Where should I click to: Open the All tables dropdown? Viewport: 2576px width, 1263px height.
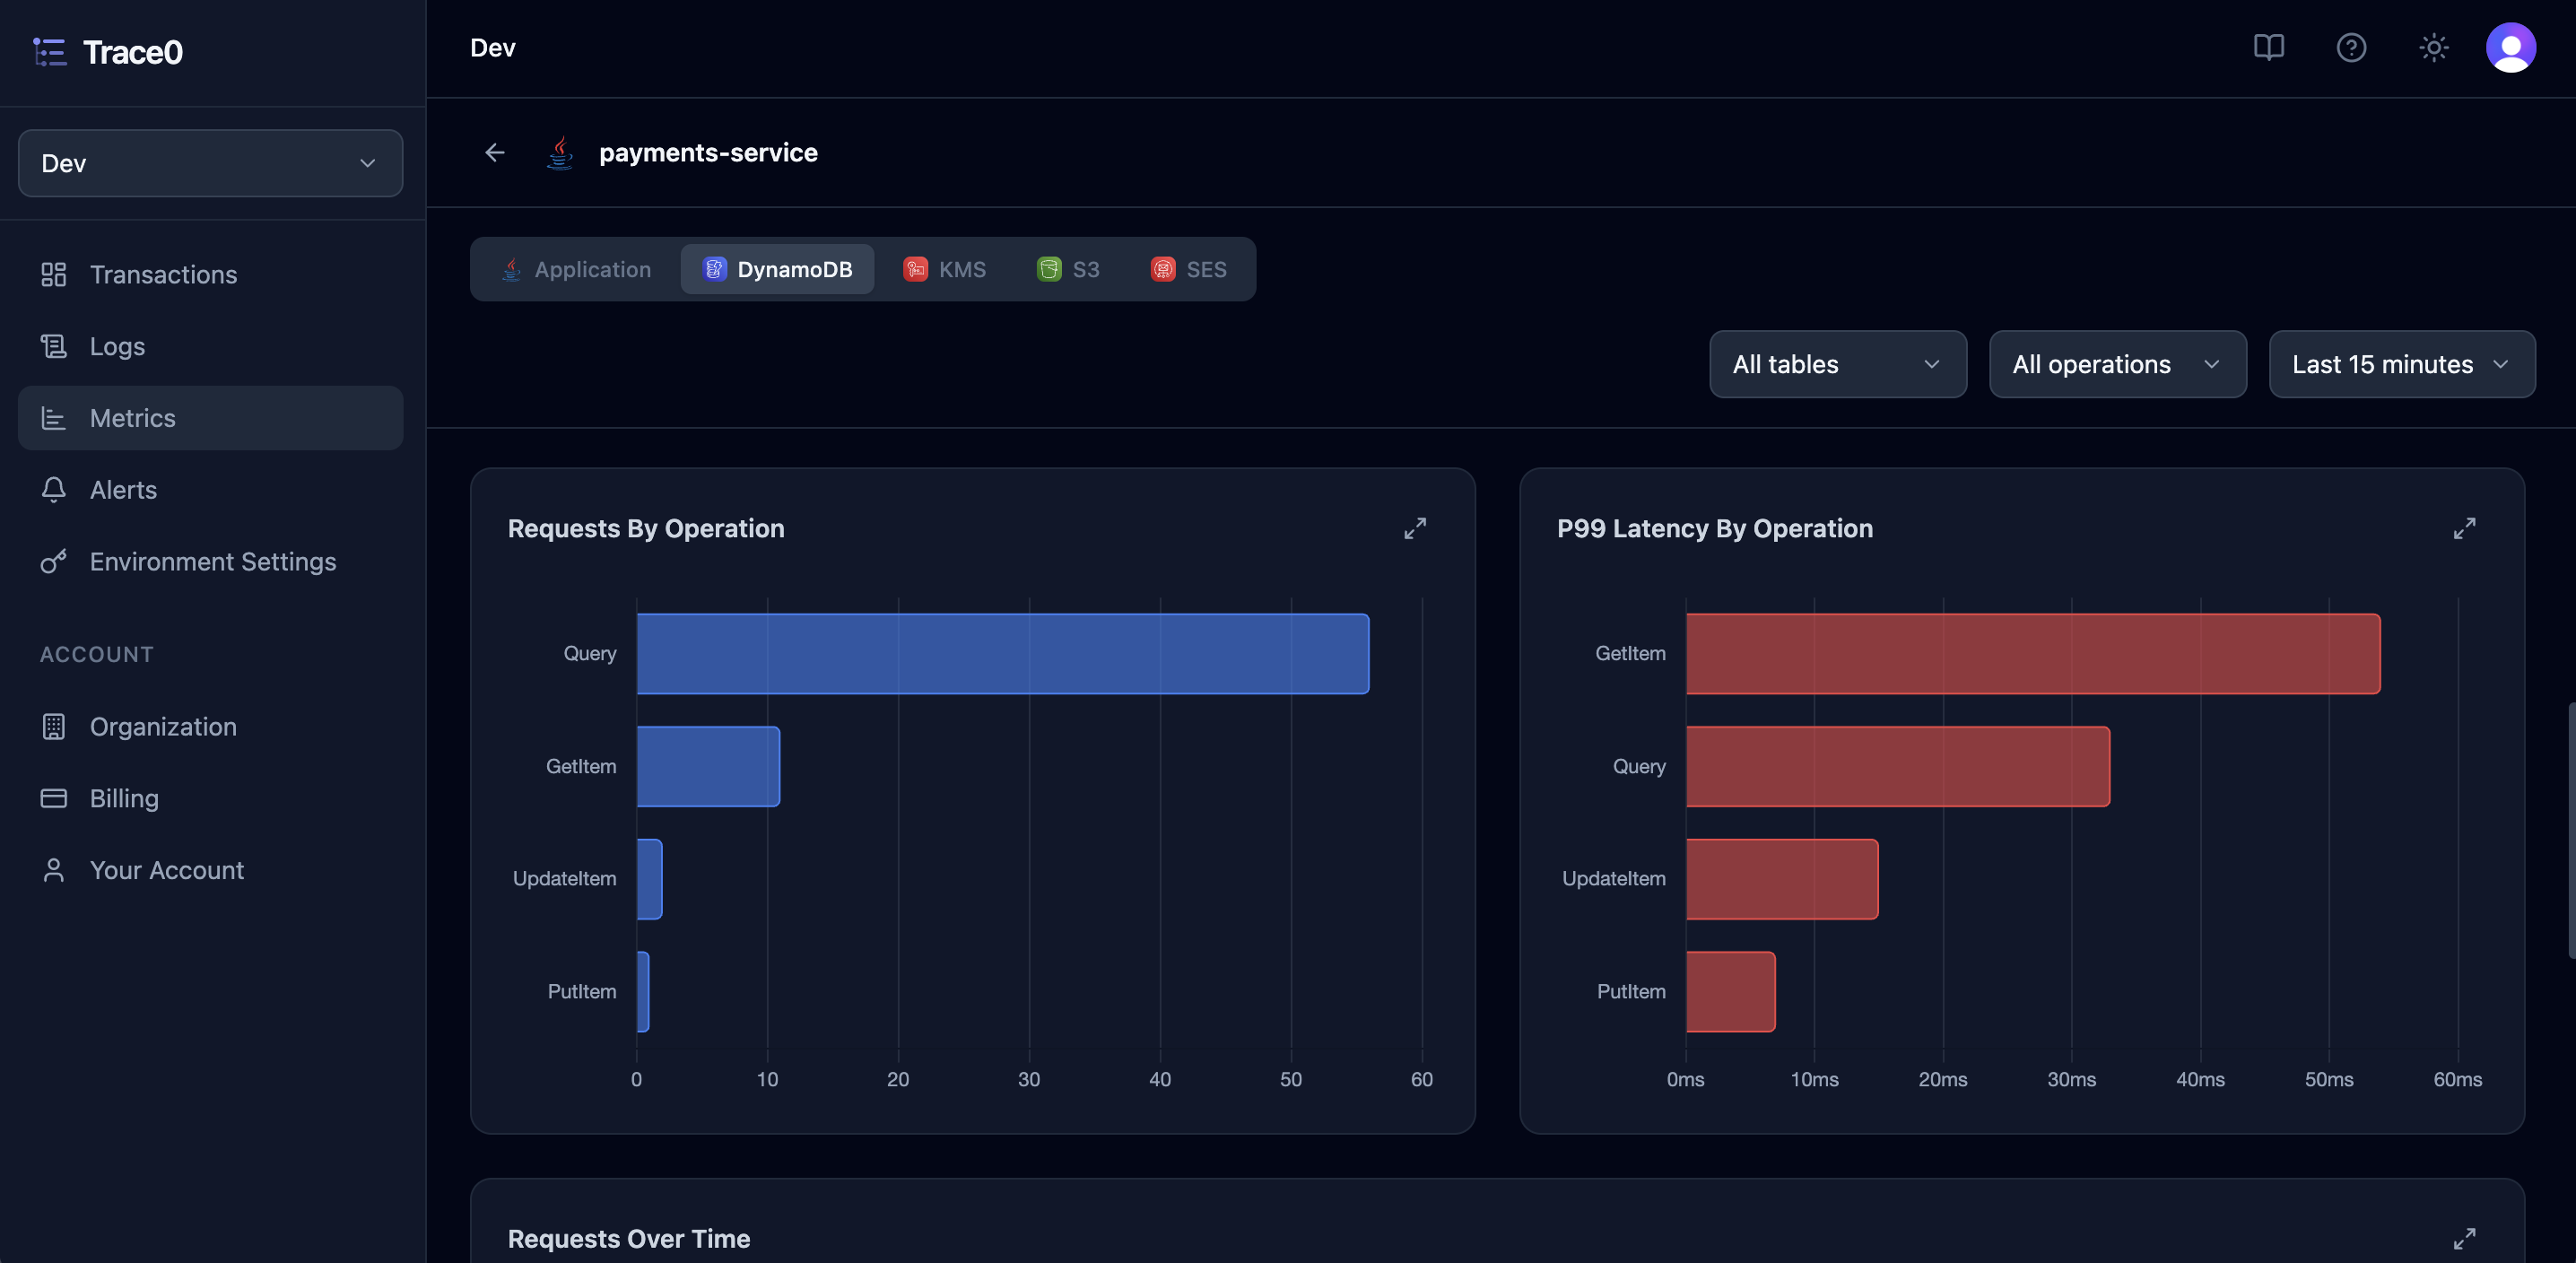pos(1837,364)
